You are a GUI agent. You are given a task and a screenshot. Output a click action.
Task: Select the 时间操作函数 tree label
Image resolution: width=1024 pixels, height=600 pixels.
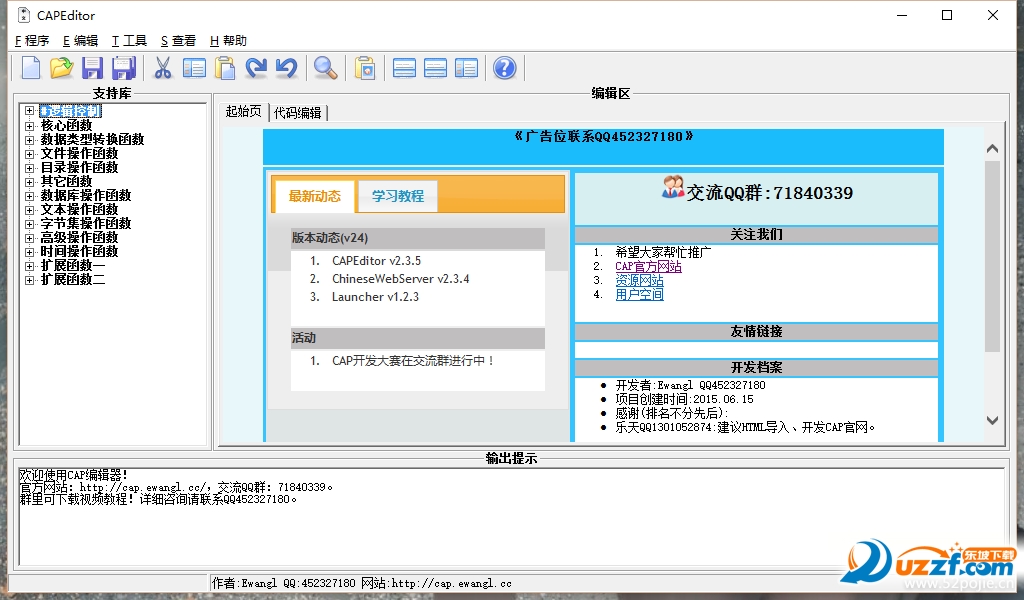coord(79,251)
